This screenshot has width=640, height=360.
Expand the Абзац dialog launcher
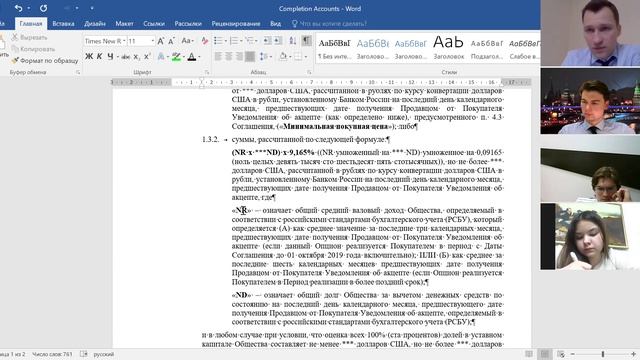tap(309, 72)
